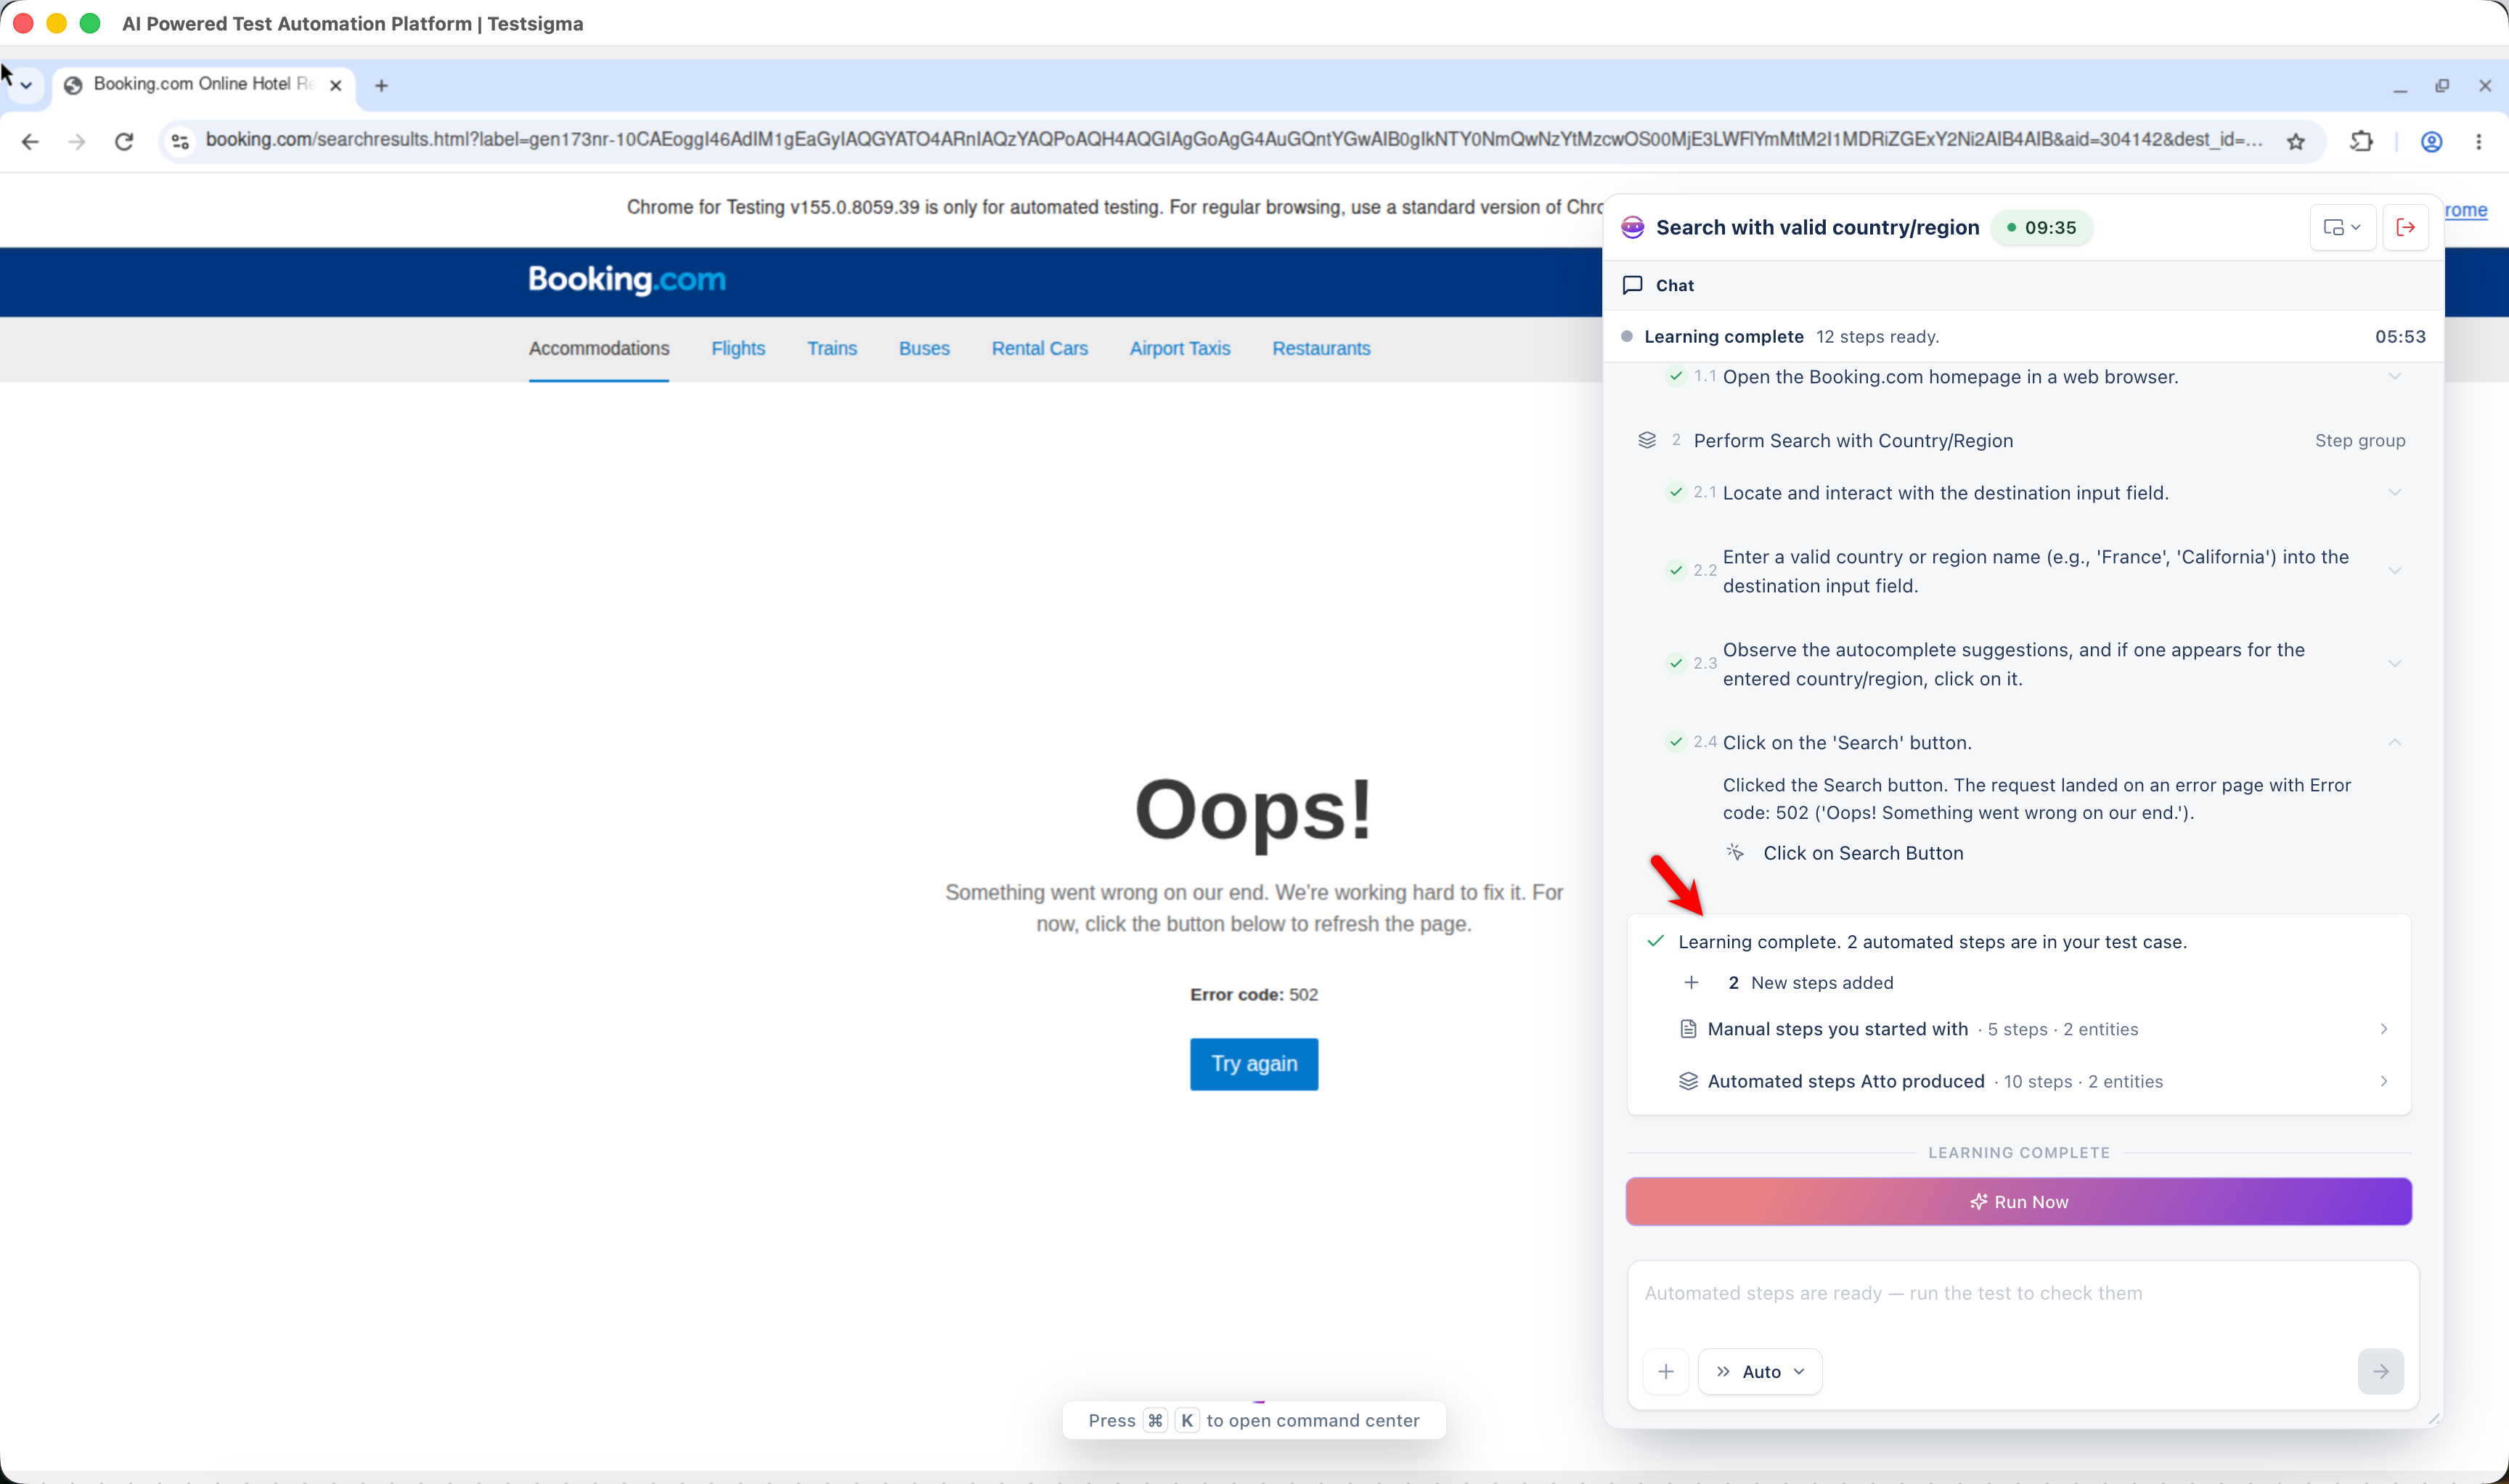Close the Booking.com browser tab

[x=336, y=86]
